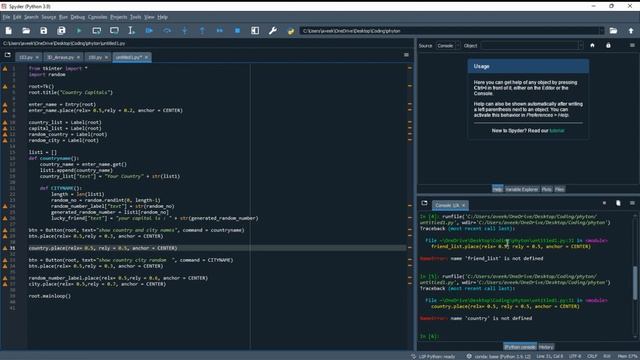This screenshot has height=360, width=640.
Task: Save the current file
Action: pyautogui.click(x=44, y=31)
